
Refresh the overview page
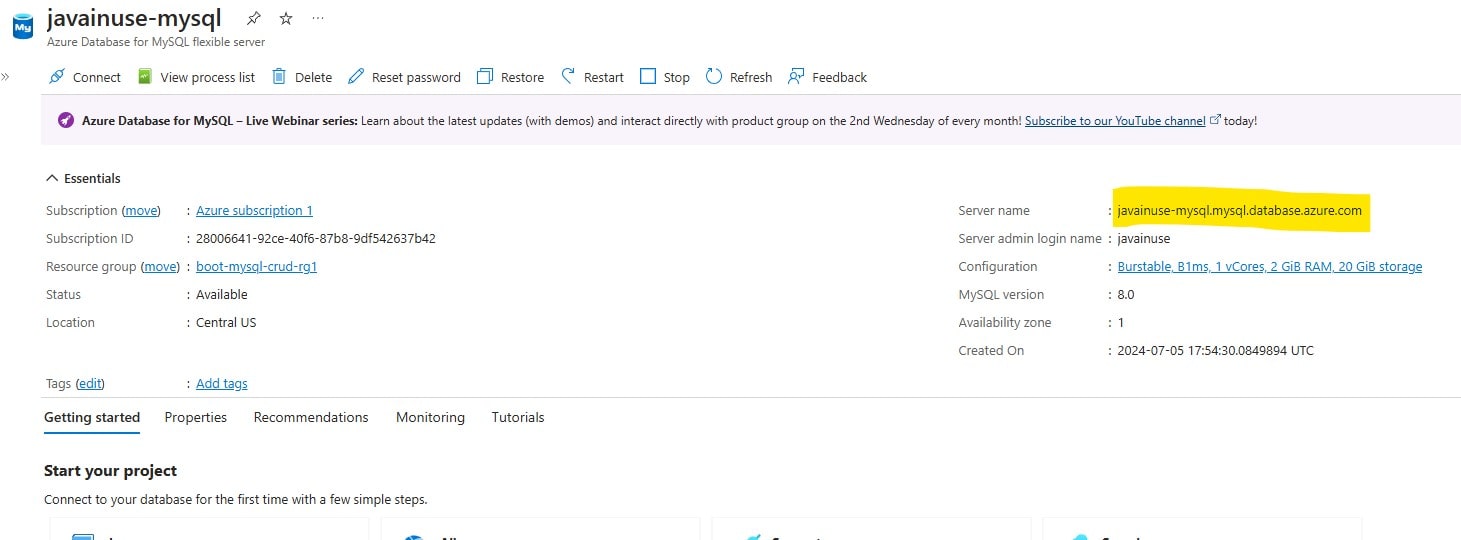click(739, 77)
